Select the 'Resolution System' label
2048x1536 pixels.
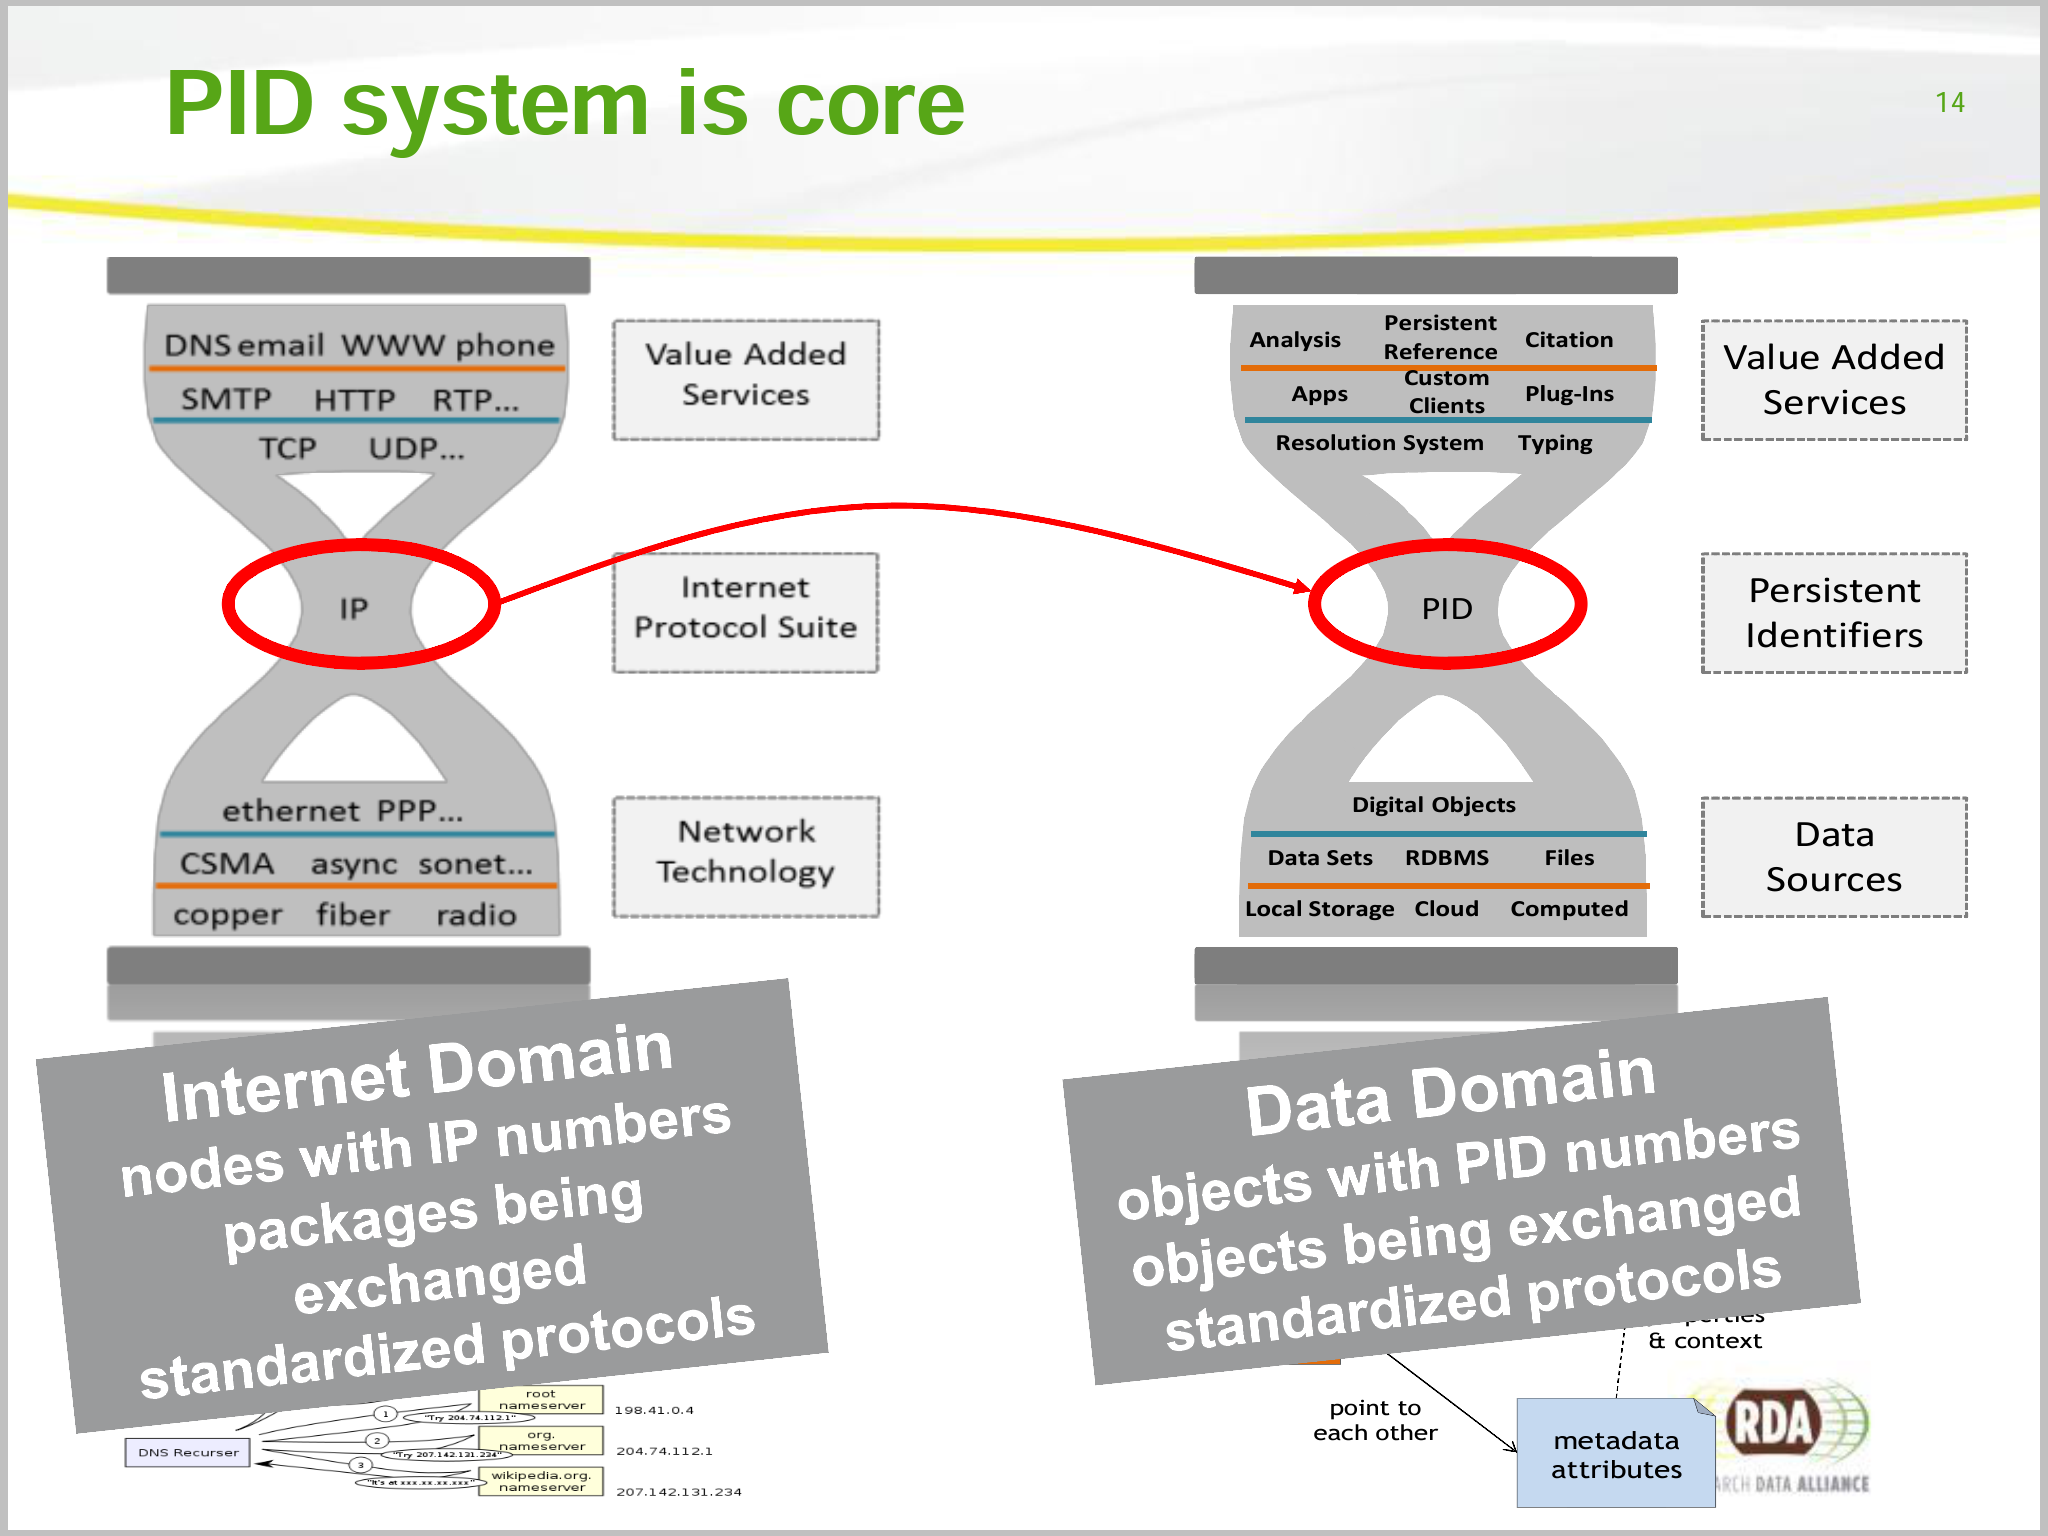point(1379,443)
